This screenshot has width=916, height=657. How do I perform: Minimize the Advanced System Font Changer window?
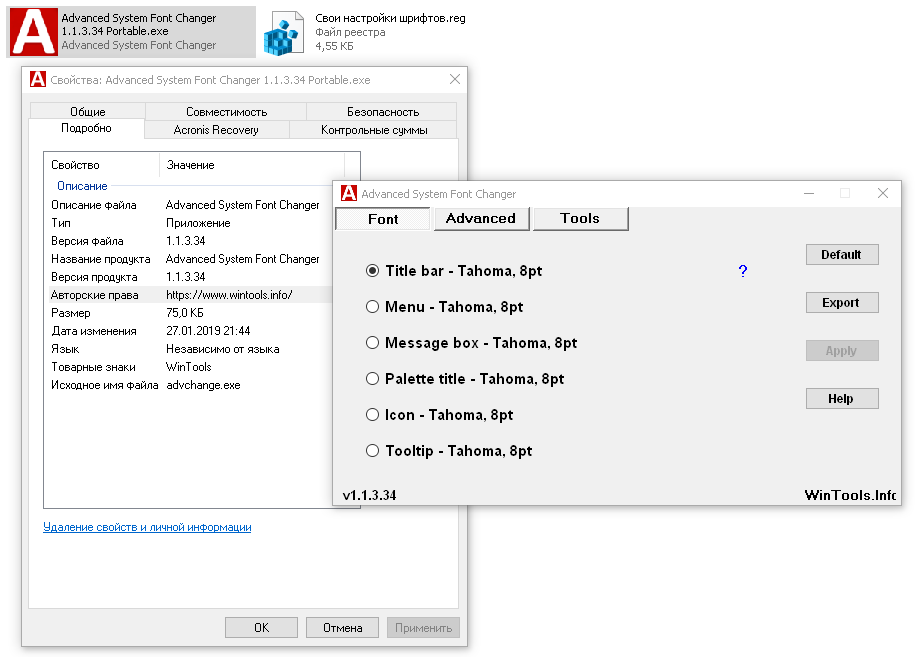pos(809,193)
